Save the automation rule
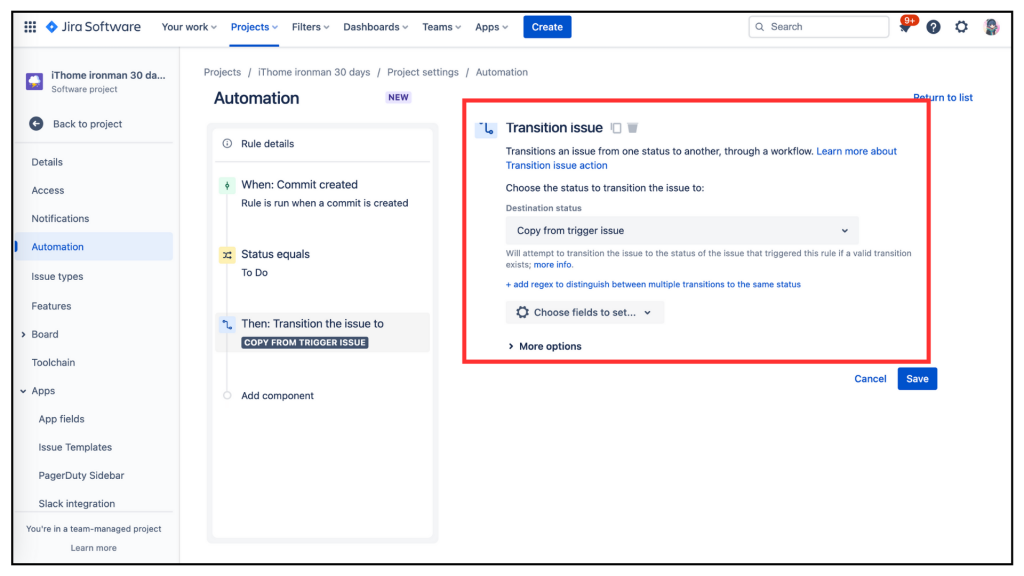Viewport: 1024px width, 576px height. [x=917, y=379]
